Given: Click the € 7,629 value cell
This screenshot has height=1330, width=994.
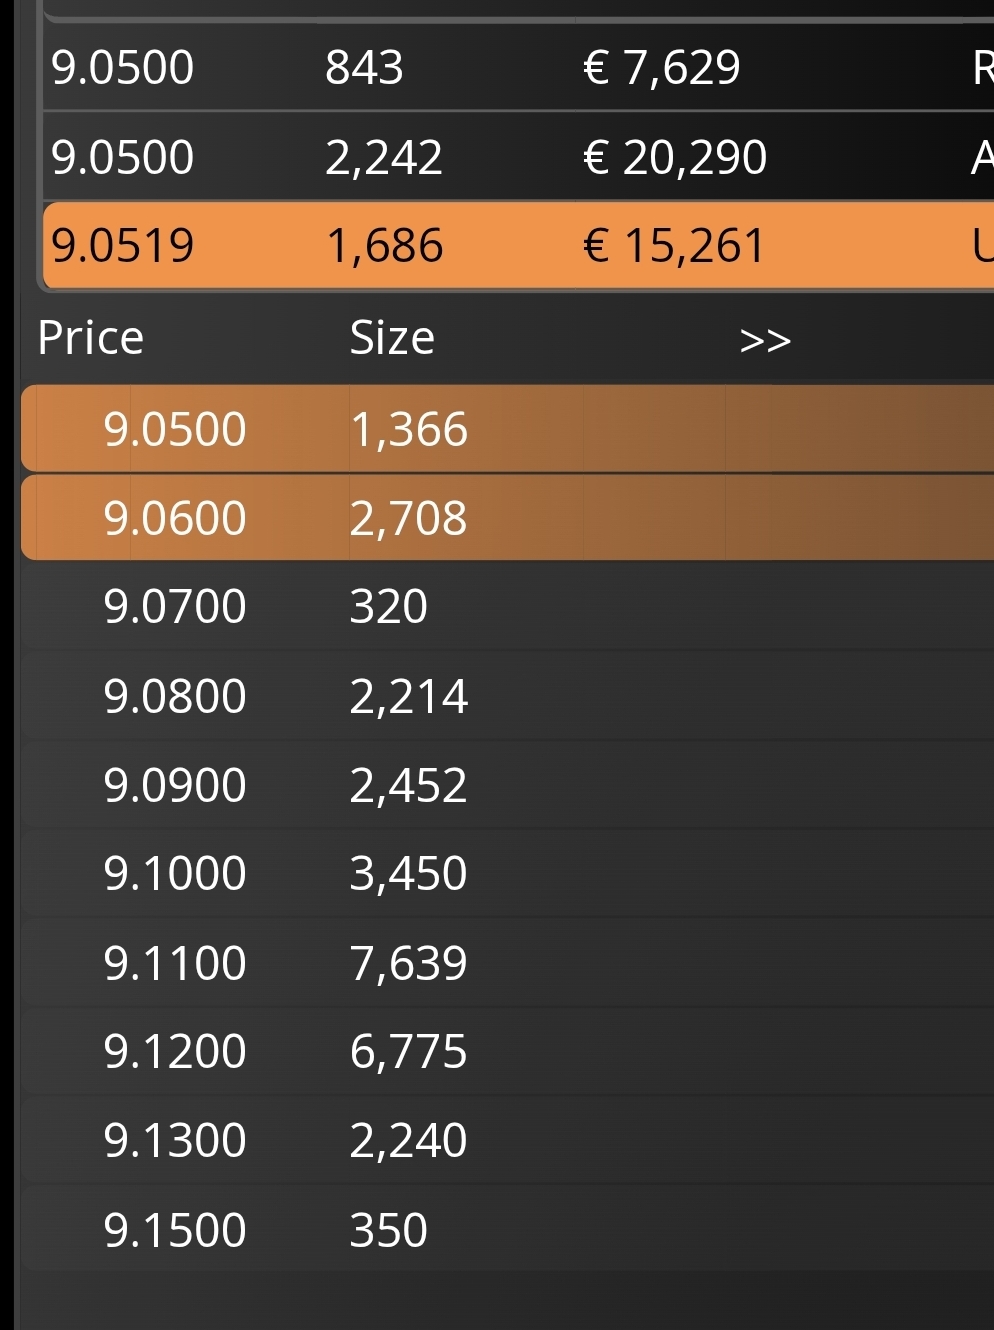Looking at the screenshot, I should [661, 68].
